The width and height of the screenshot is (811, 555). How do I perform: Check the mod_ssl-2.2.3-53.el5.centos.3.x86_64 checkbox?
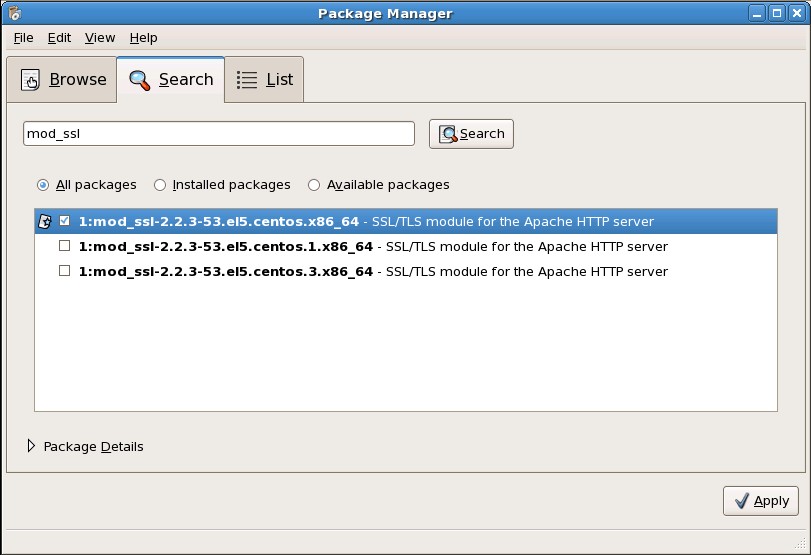click(x=65, y=271)
